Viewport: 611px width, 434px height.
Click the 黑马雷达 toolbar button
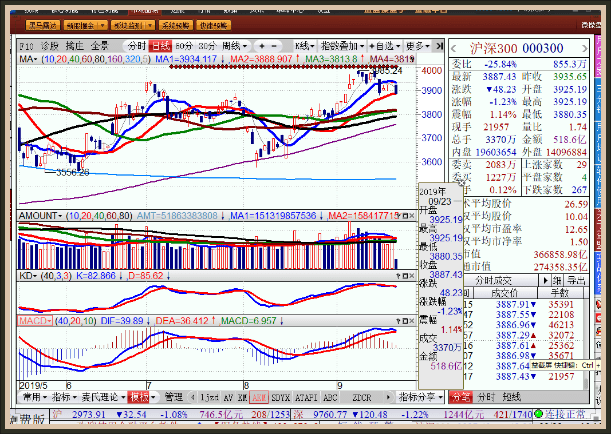[x=43, y=25]
